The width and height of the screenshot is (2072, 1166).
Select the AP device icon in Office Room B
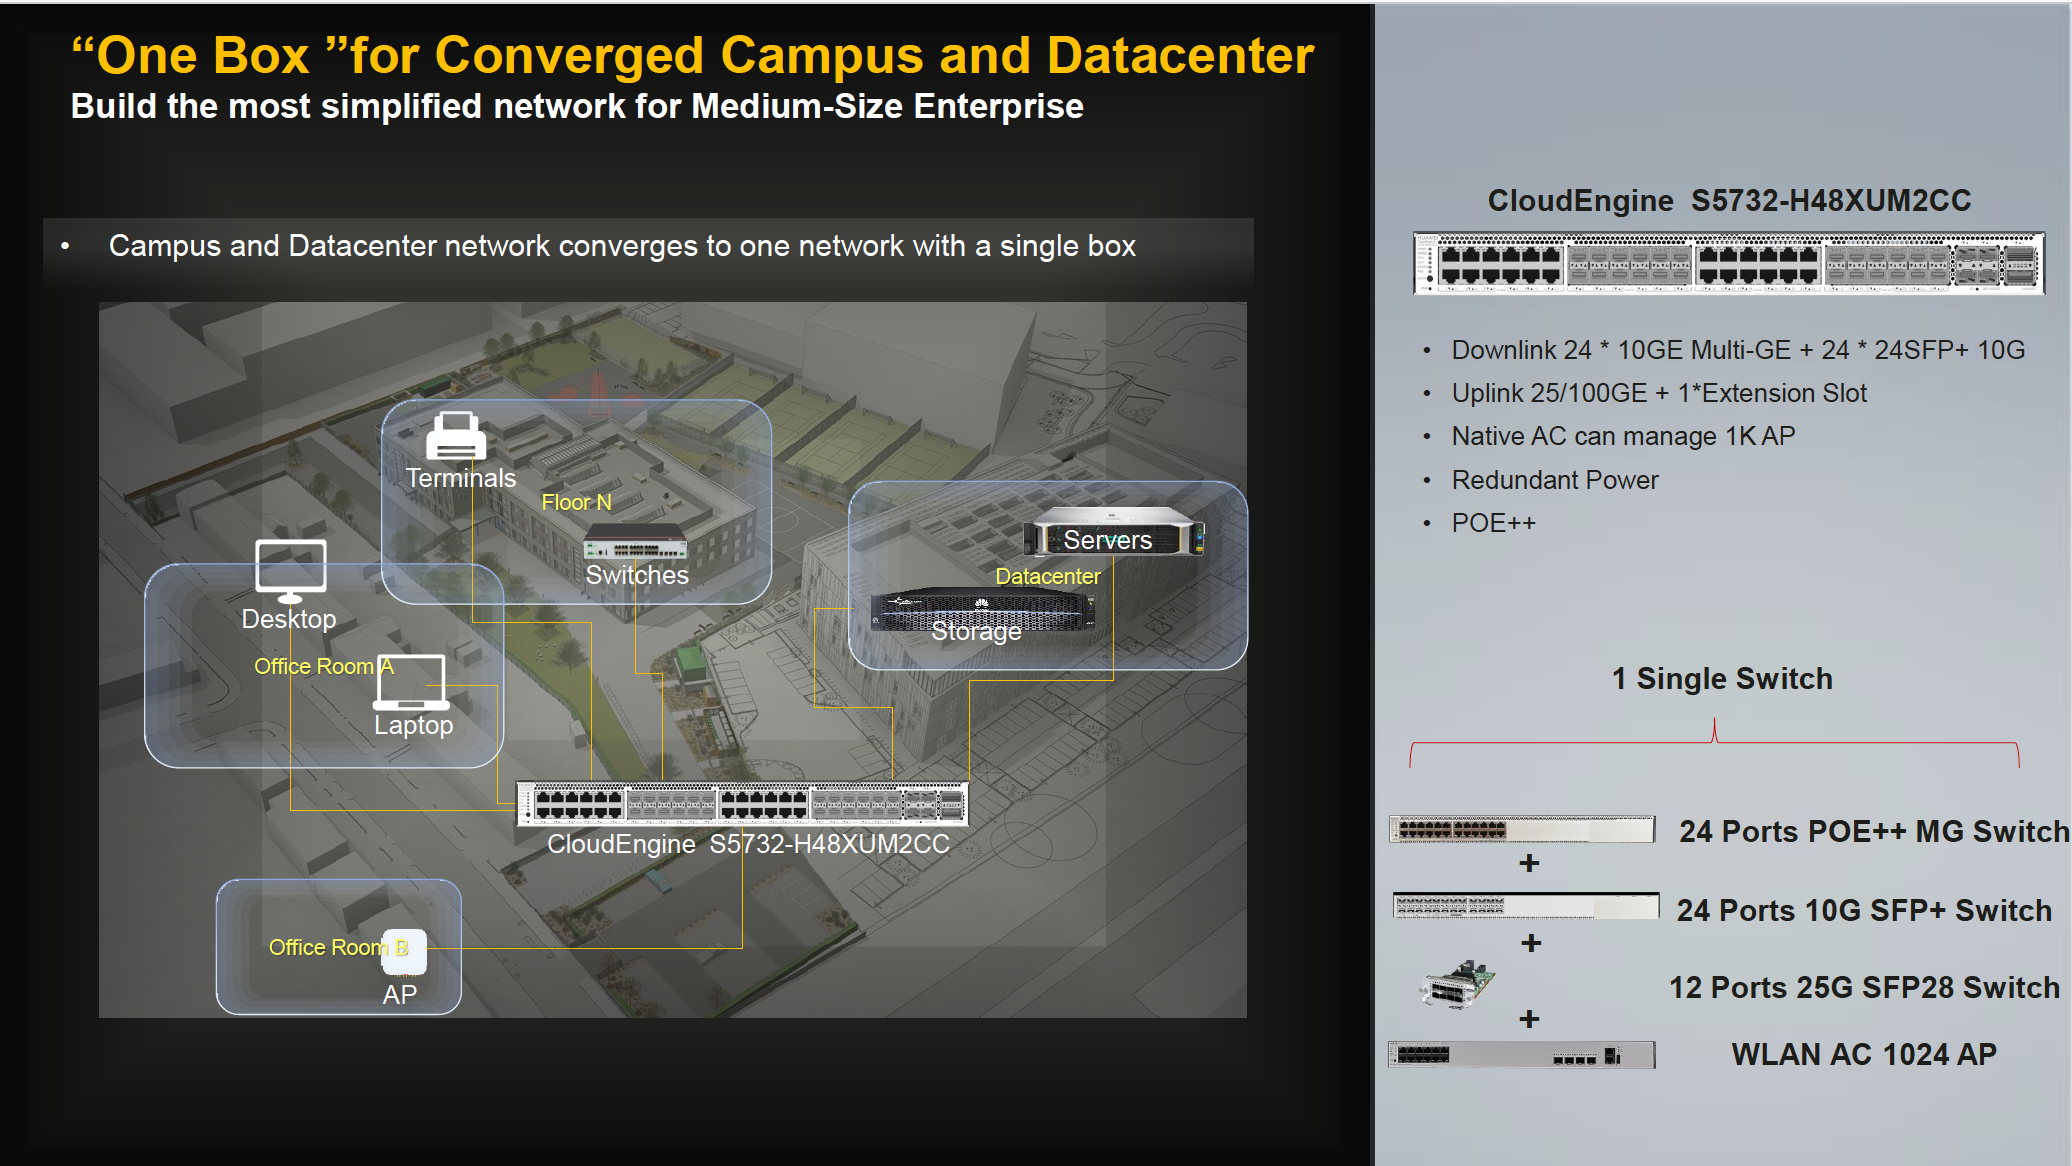pyautogui.click(x=405, y=952)
